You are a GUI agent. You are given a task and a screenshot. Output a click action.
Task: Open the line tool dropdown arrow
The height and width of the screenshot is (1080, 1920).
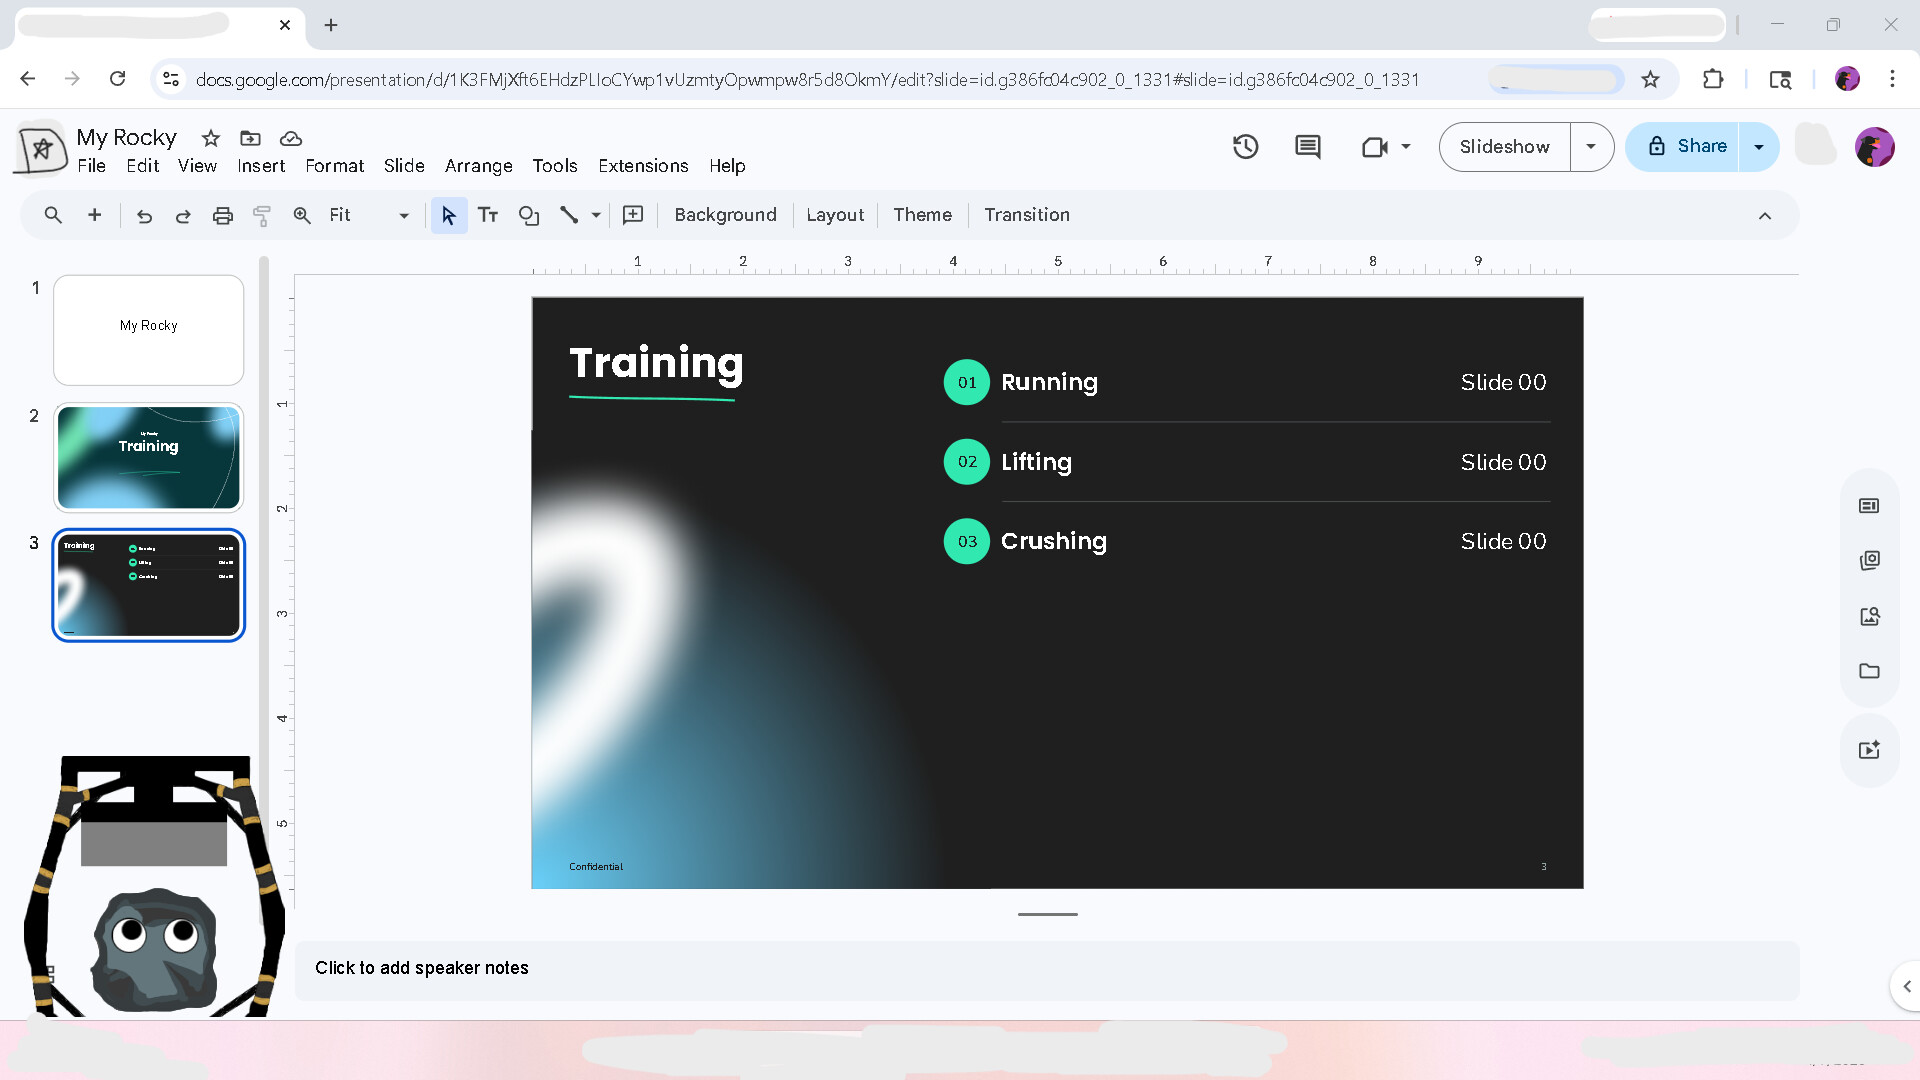tap(596, 215)
